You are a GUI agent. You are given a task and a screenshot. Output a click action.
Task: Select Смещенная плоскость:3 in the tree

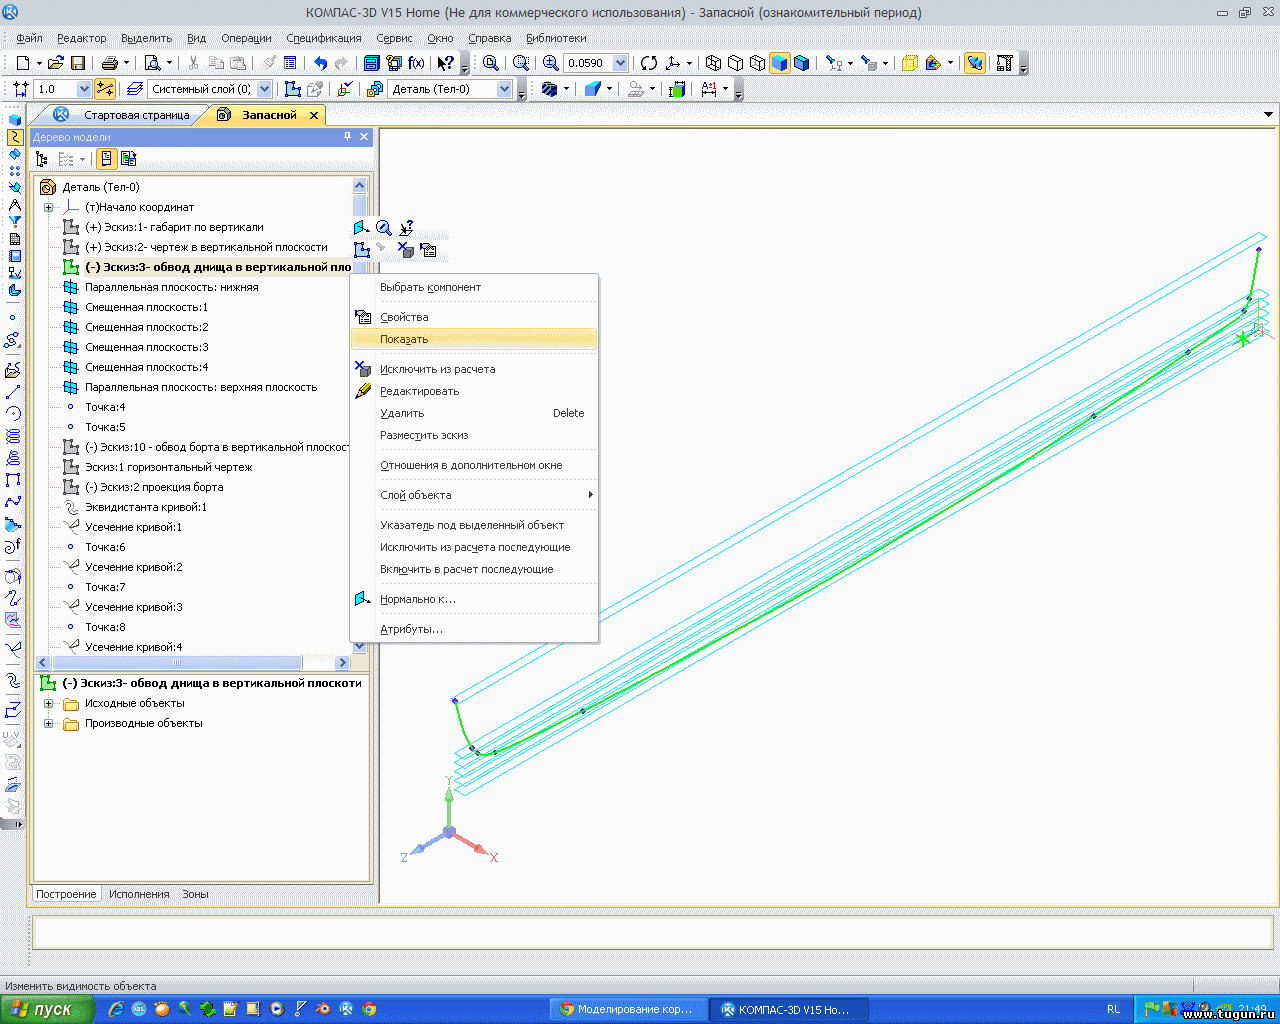tap(147, 347)
